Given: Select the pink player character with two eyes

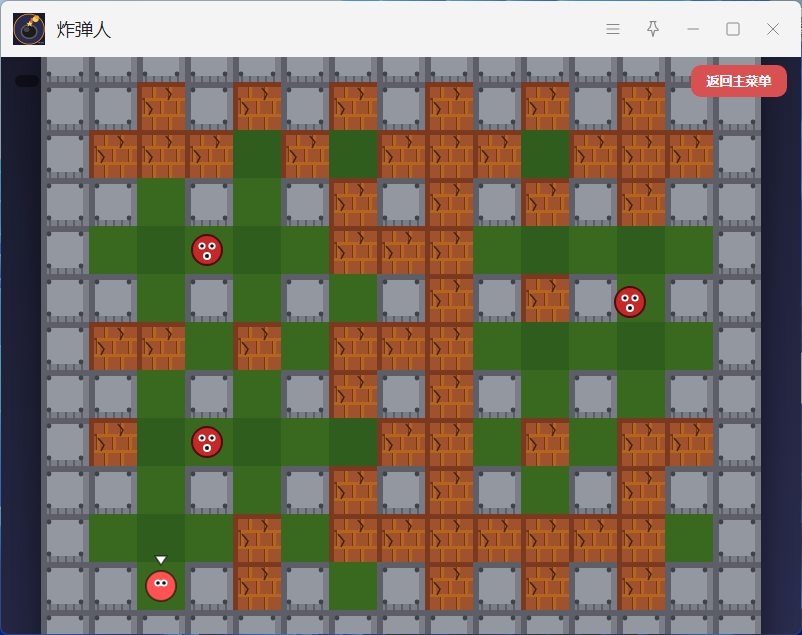Looking at the screenshot, I should point(161,586).
